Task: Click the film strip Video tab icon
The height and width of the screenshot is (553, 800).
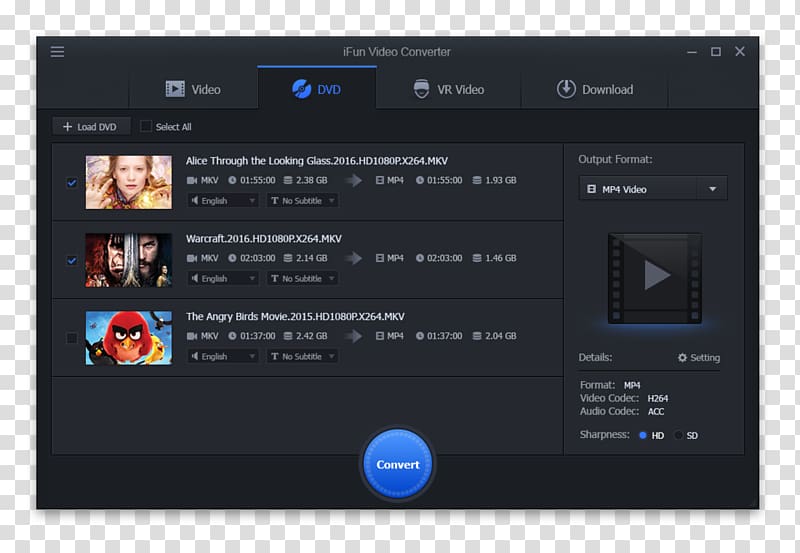Action: pyautogui.click(x=175, y=89)
